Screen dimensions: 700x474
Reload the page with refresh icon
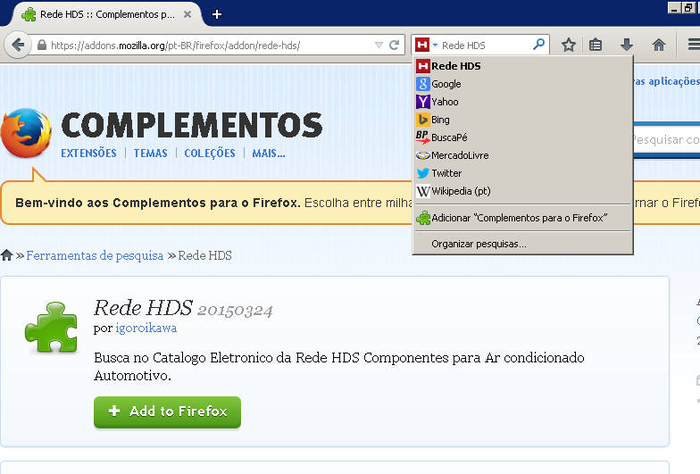pos(394,45)
